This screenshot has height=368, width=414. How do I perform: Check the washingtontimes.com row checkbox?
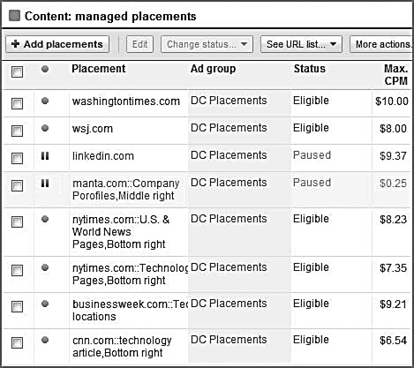point(17,103)
